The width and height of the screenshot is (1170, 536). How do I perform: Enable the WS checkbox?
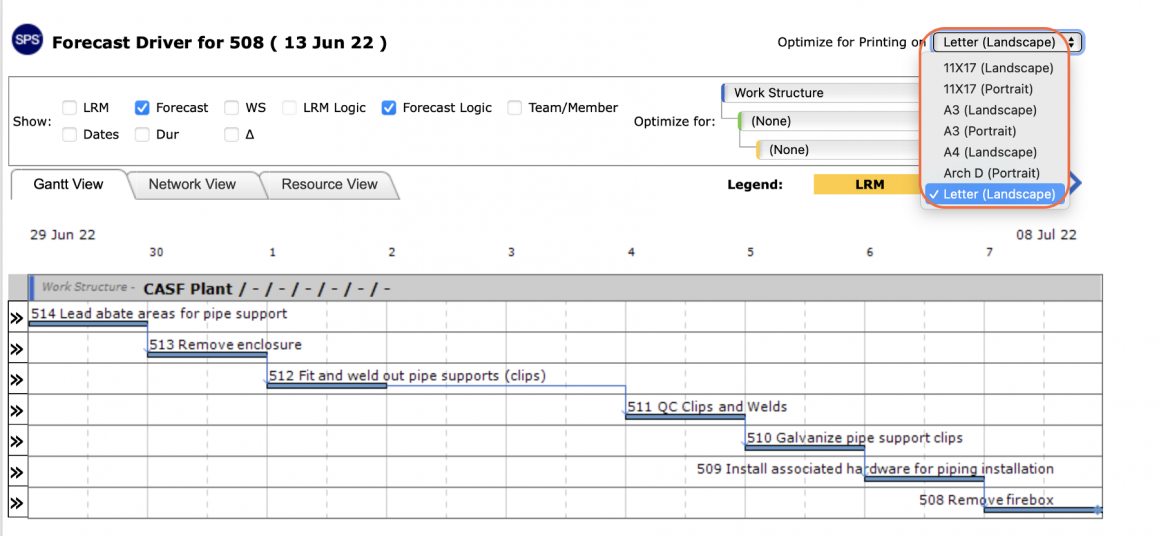click(231, 108)
